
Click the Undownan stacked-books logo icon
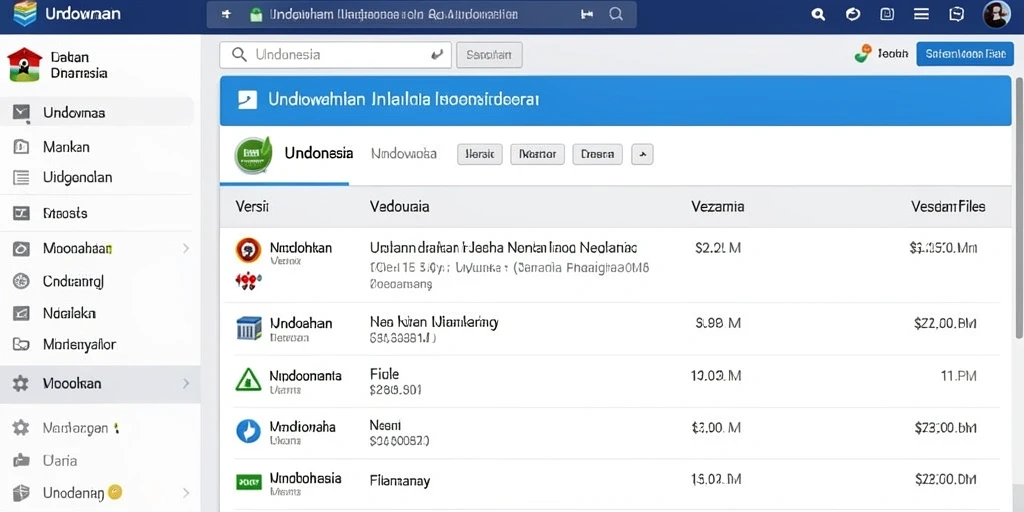click(25, 14)
